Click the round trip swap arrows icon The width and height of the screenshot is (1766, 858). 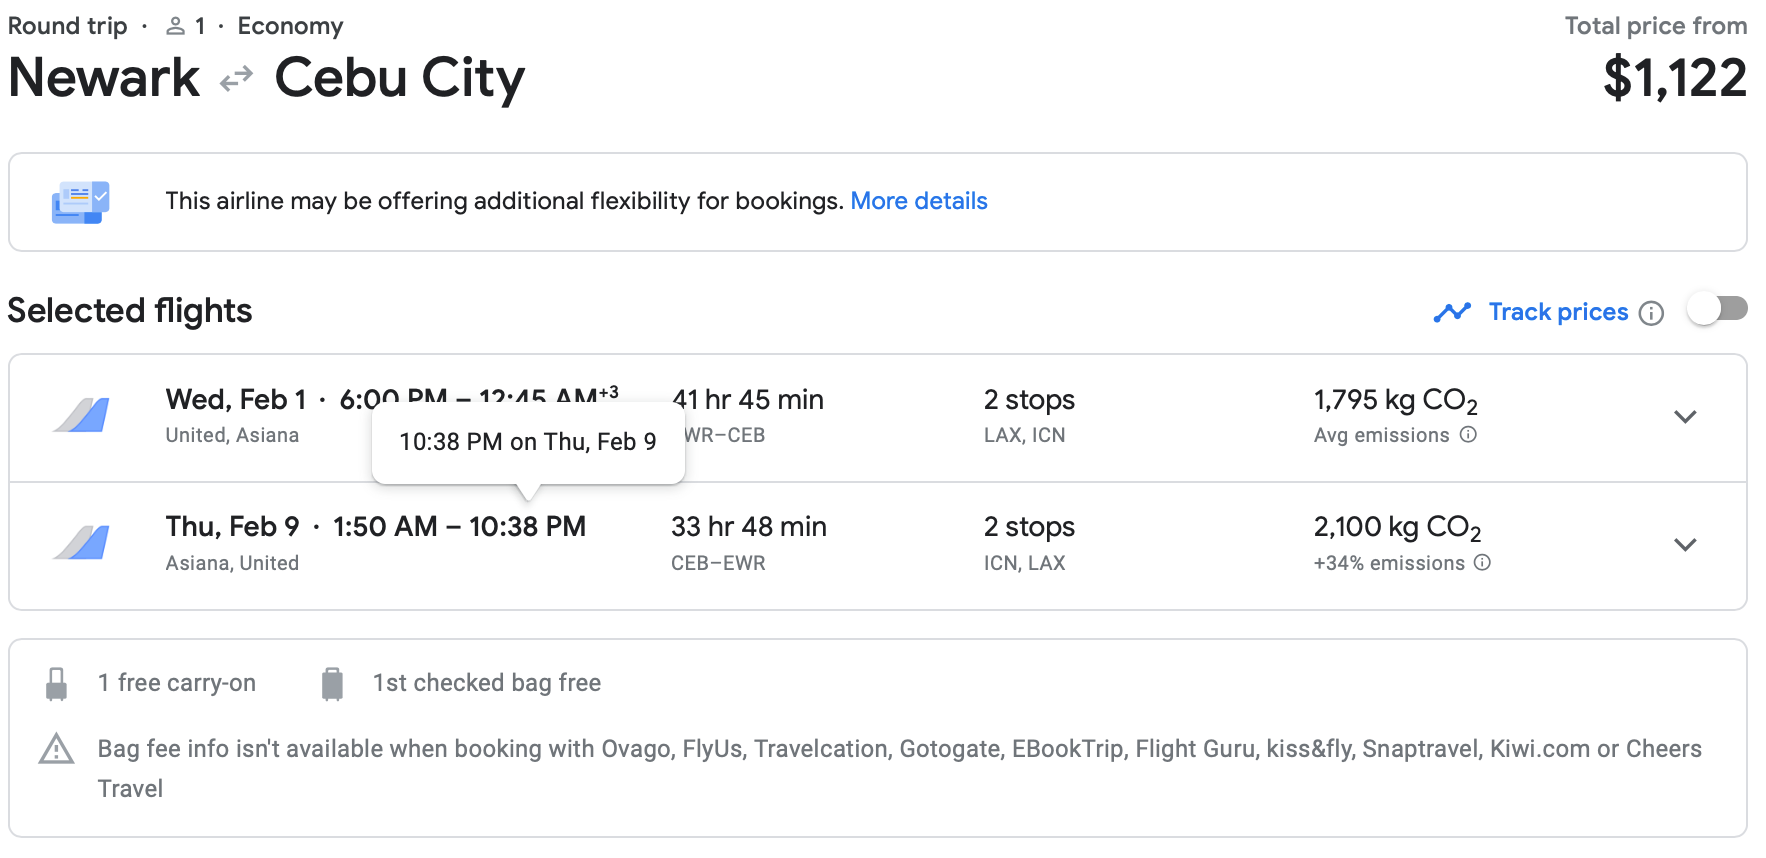(x=237, y=78)
